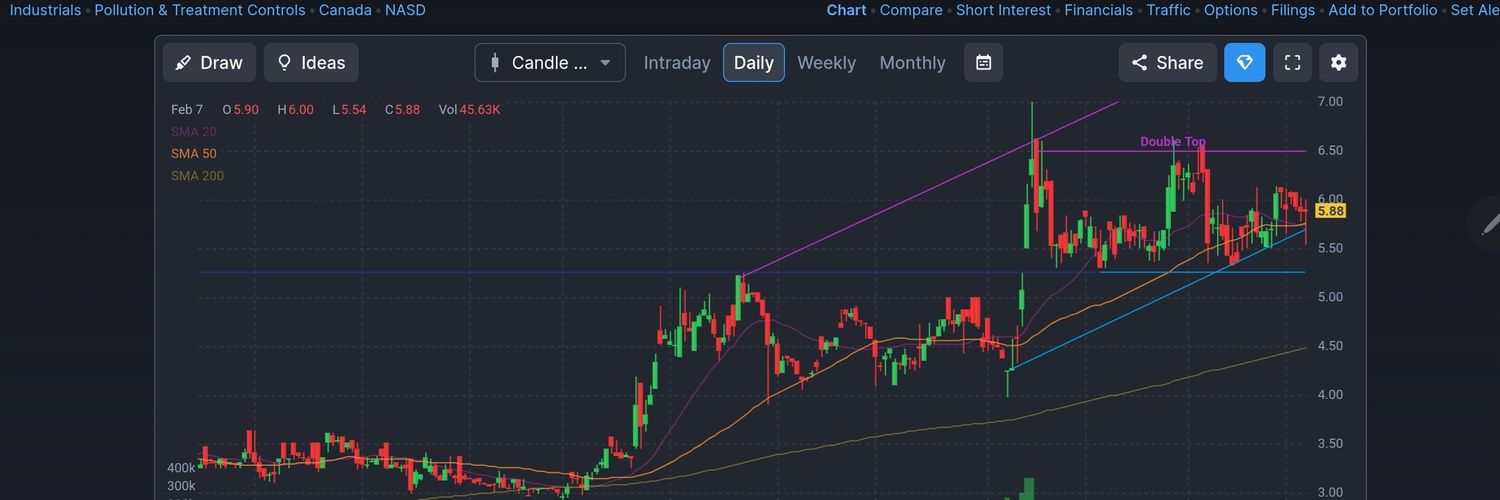
Task: Select the Chart link in top menu
Action: pyautogui.click(x=846, y=10)
